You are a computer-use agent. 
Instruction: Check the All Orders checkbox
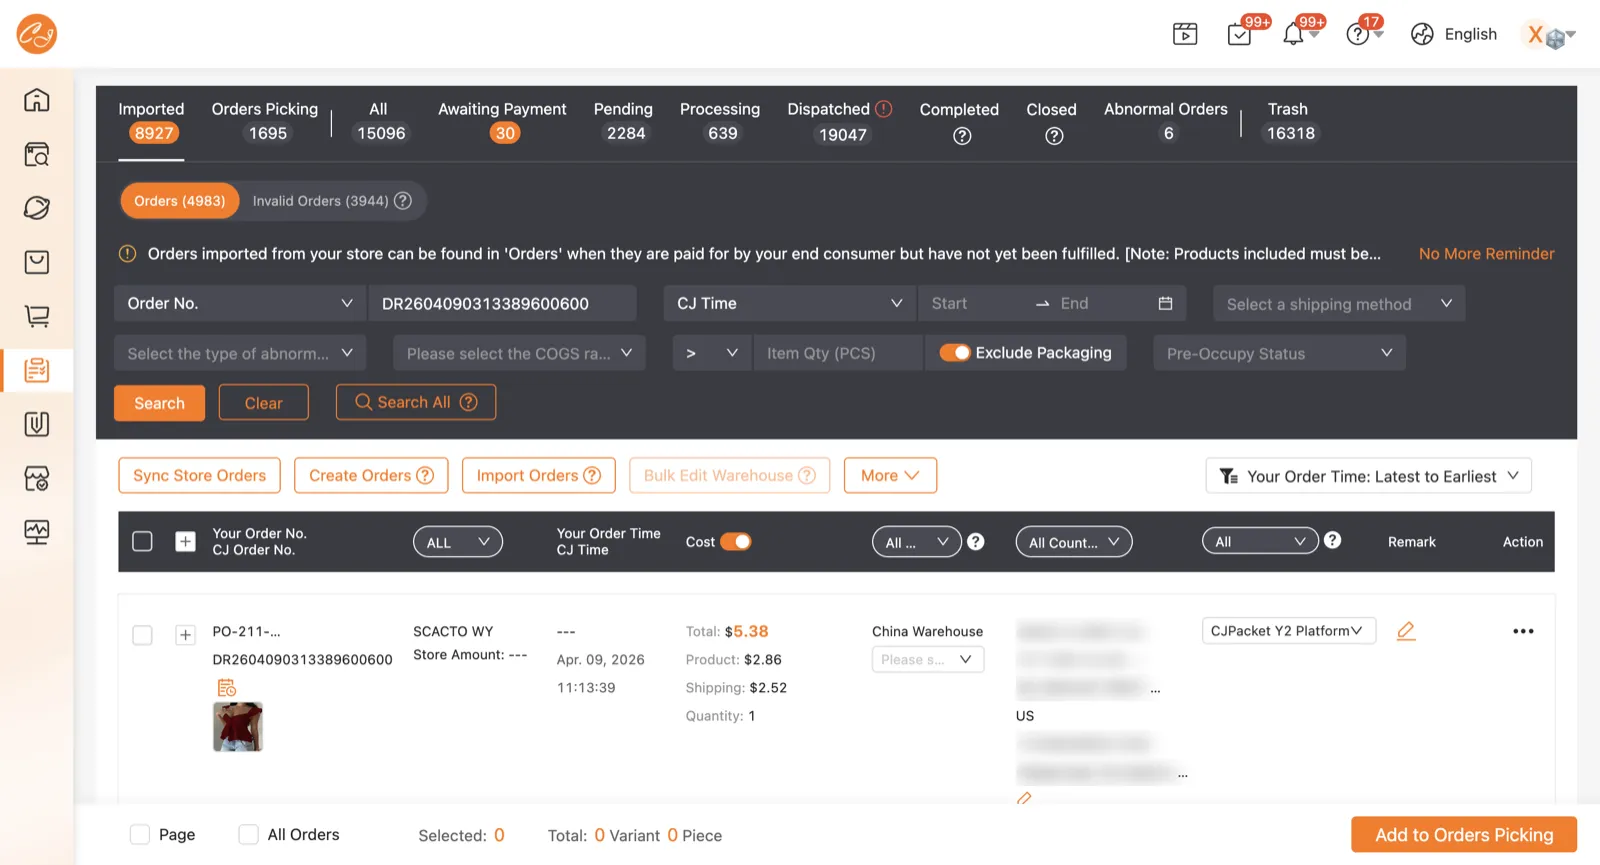(249, 834)
